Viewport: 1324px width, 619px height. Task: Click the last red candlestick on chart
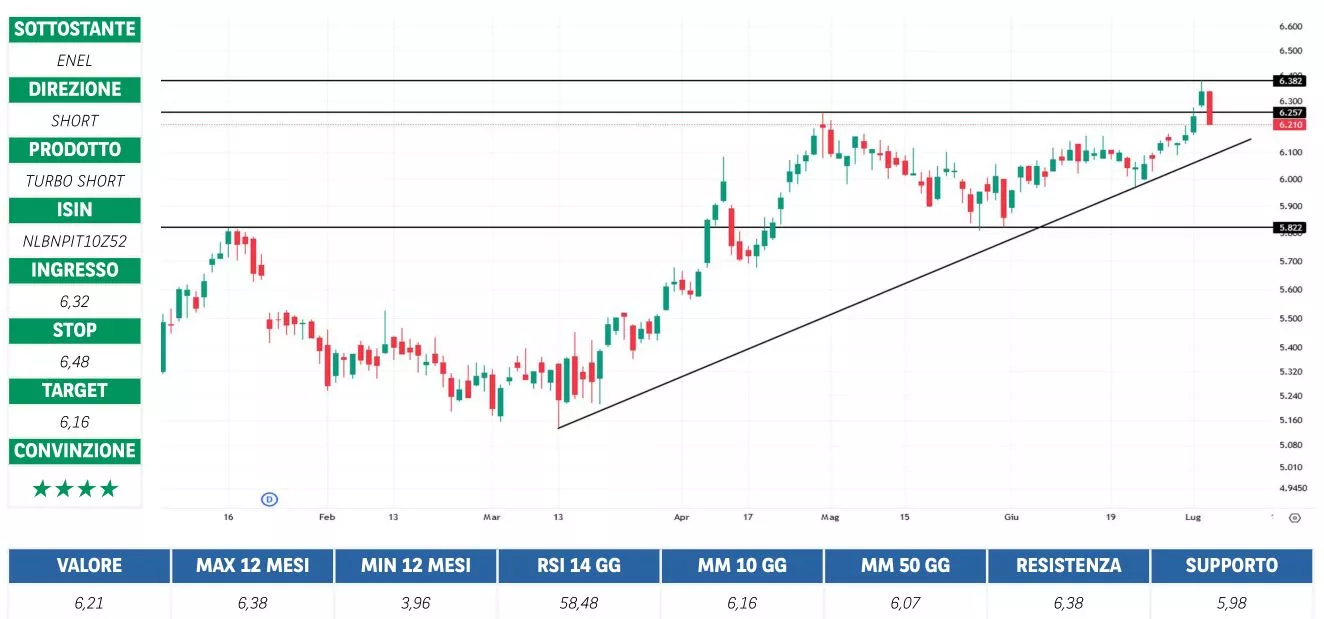pyautogui.click(x=1210, y=107)
